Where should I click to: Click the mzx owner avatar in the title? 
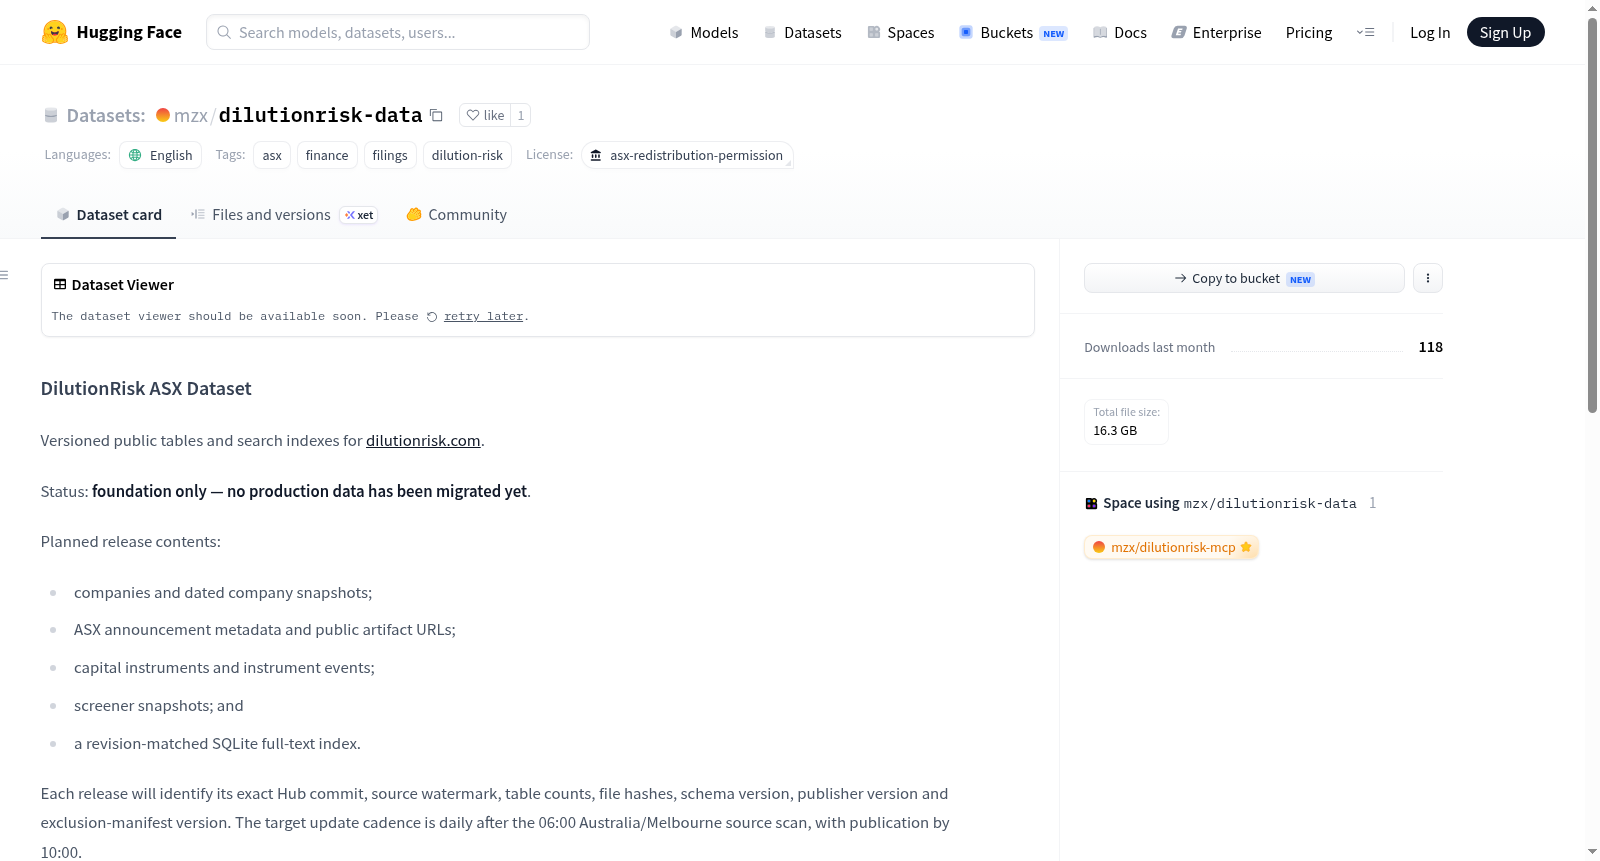[163, 115]
